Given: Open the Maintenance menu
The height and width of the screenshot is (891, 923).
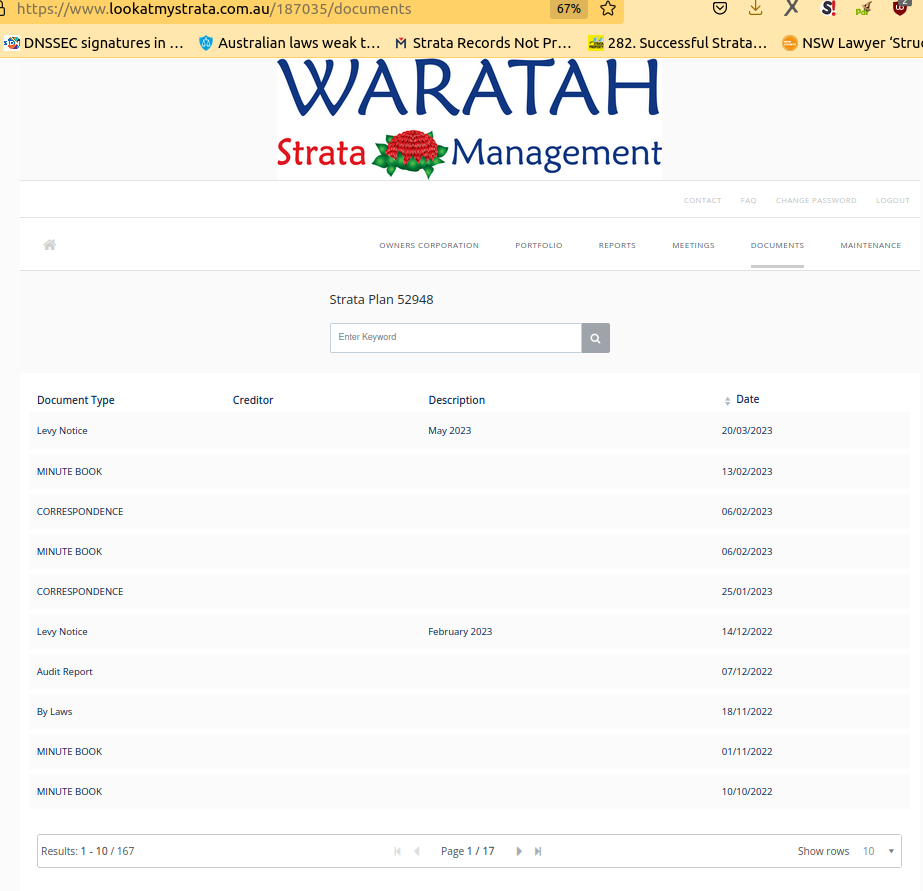Looking at the screenshot, I should [x=871, y=245].
